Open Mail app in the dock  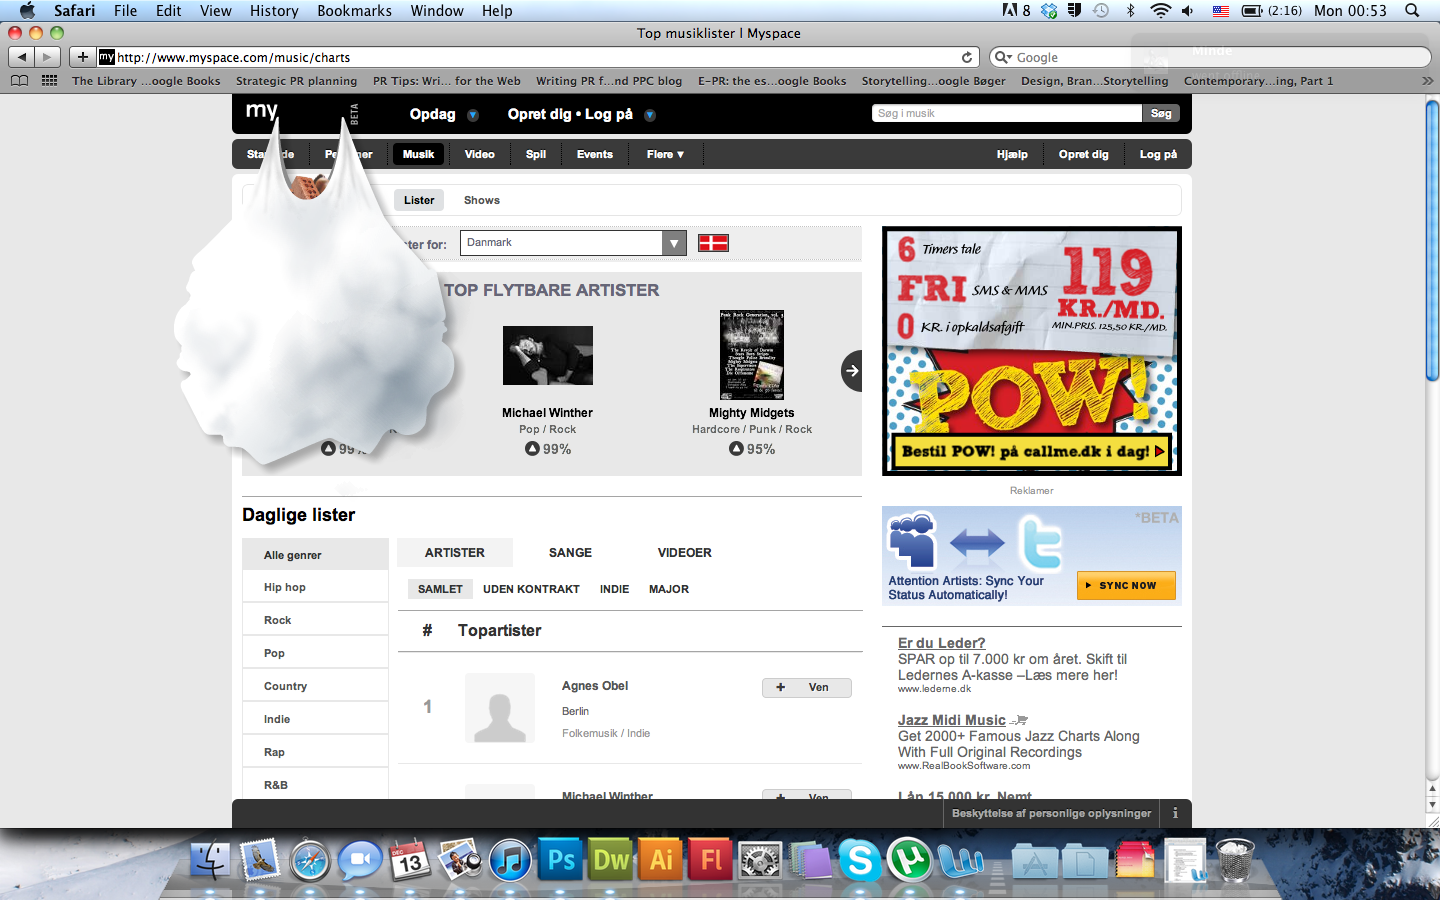[260, 860]
